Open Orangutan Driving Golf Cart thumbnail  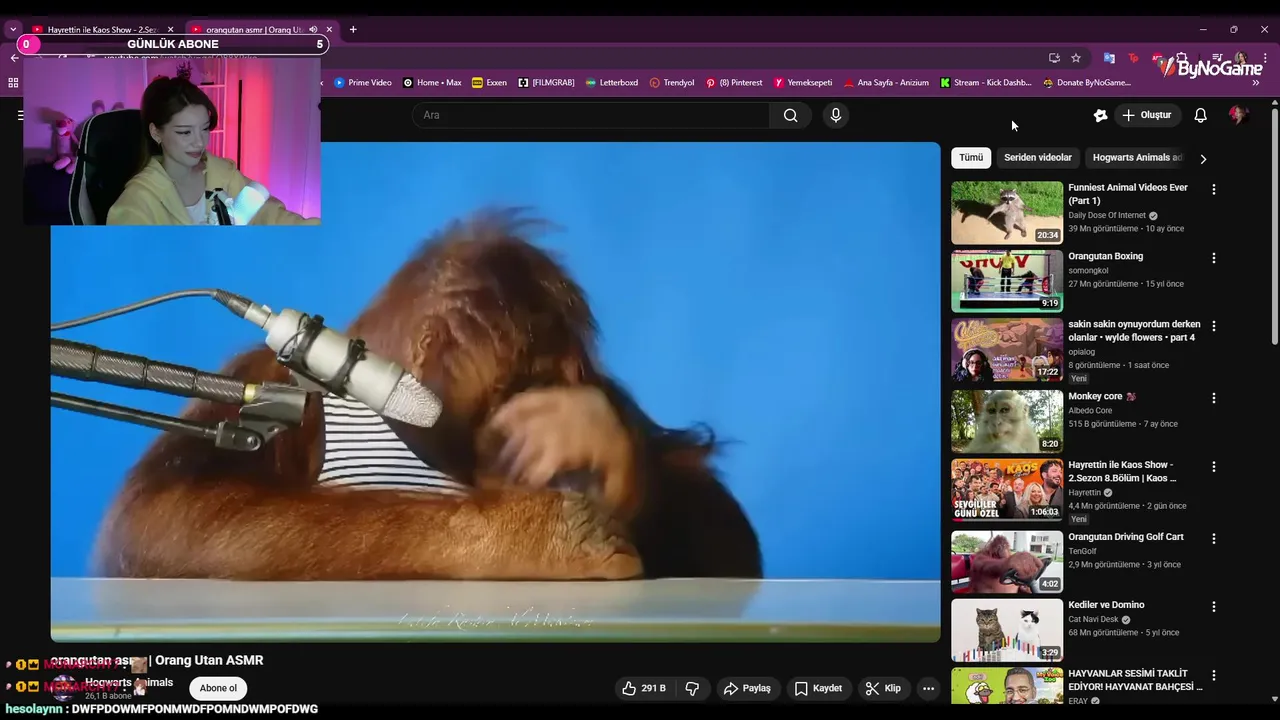click(x=1007, y=561)
